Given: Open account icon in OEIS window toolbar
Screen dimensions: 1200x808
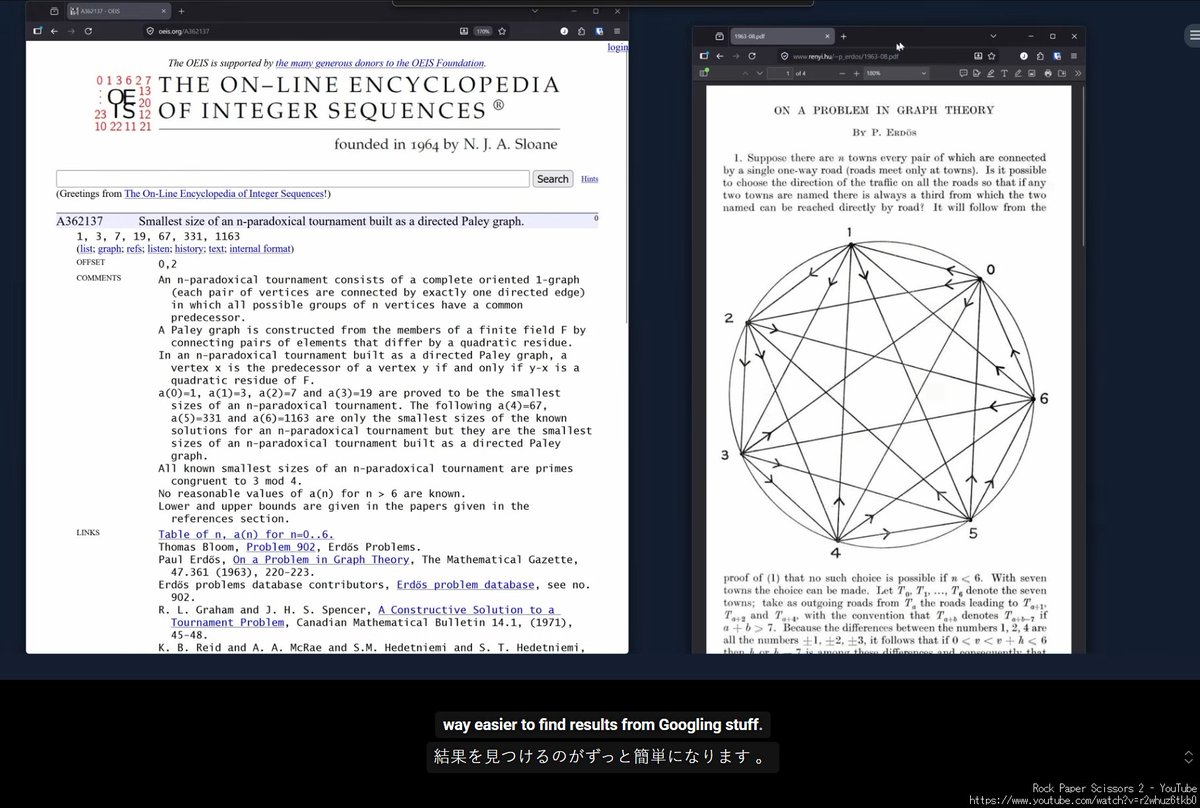Looking at the screenshot, I should click(x=564, y=31).
